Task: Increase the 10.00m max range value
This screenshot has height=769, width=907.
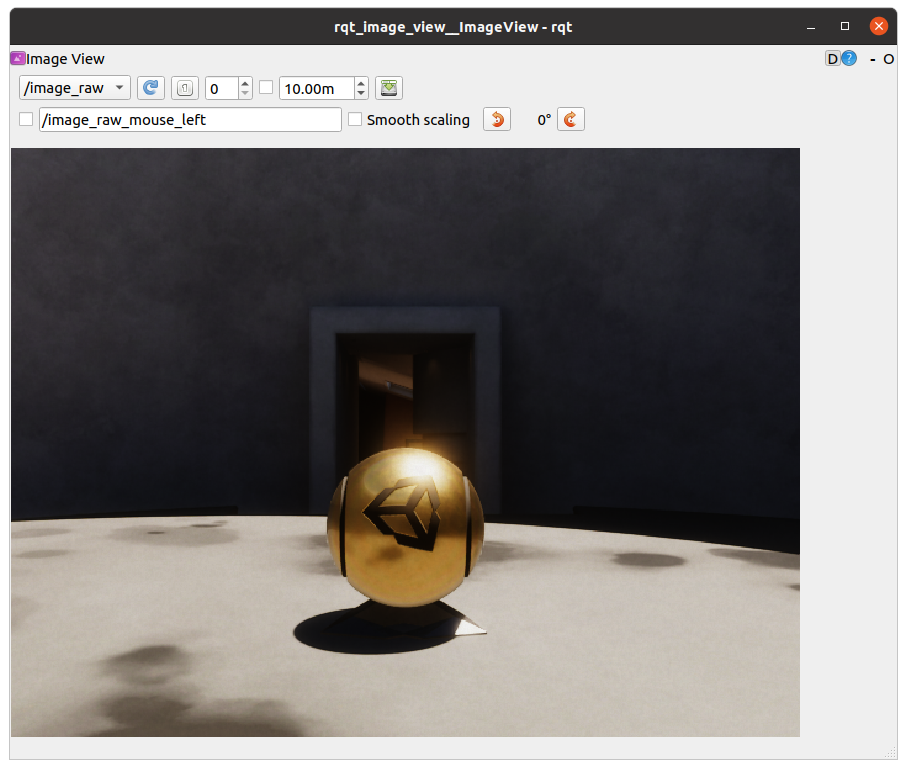Action: pyautogui.click(x=361, y=83)
